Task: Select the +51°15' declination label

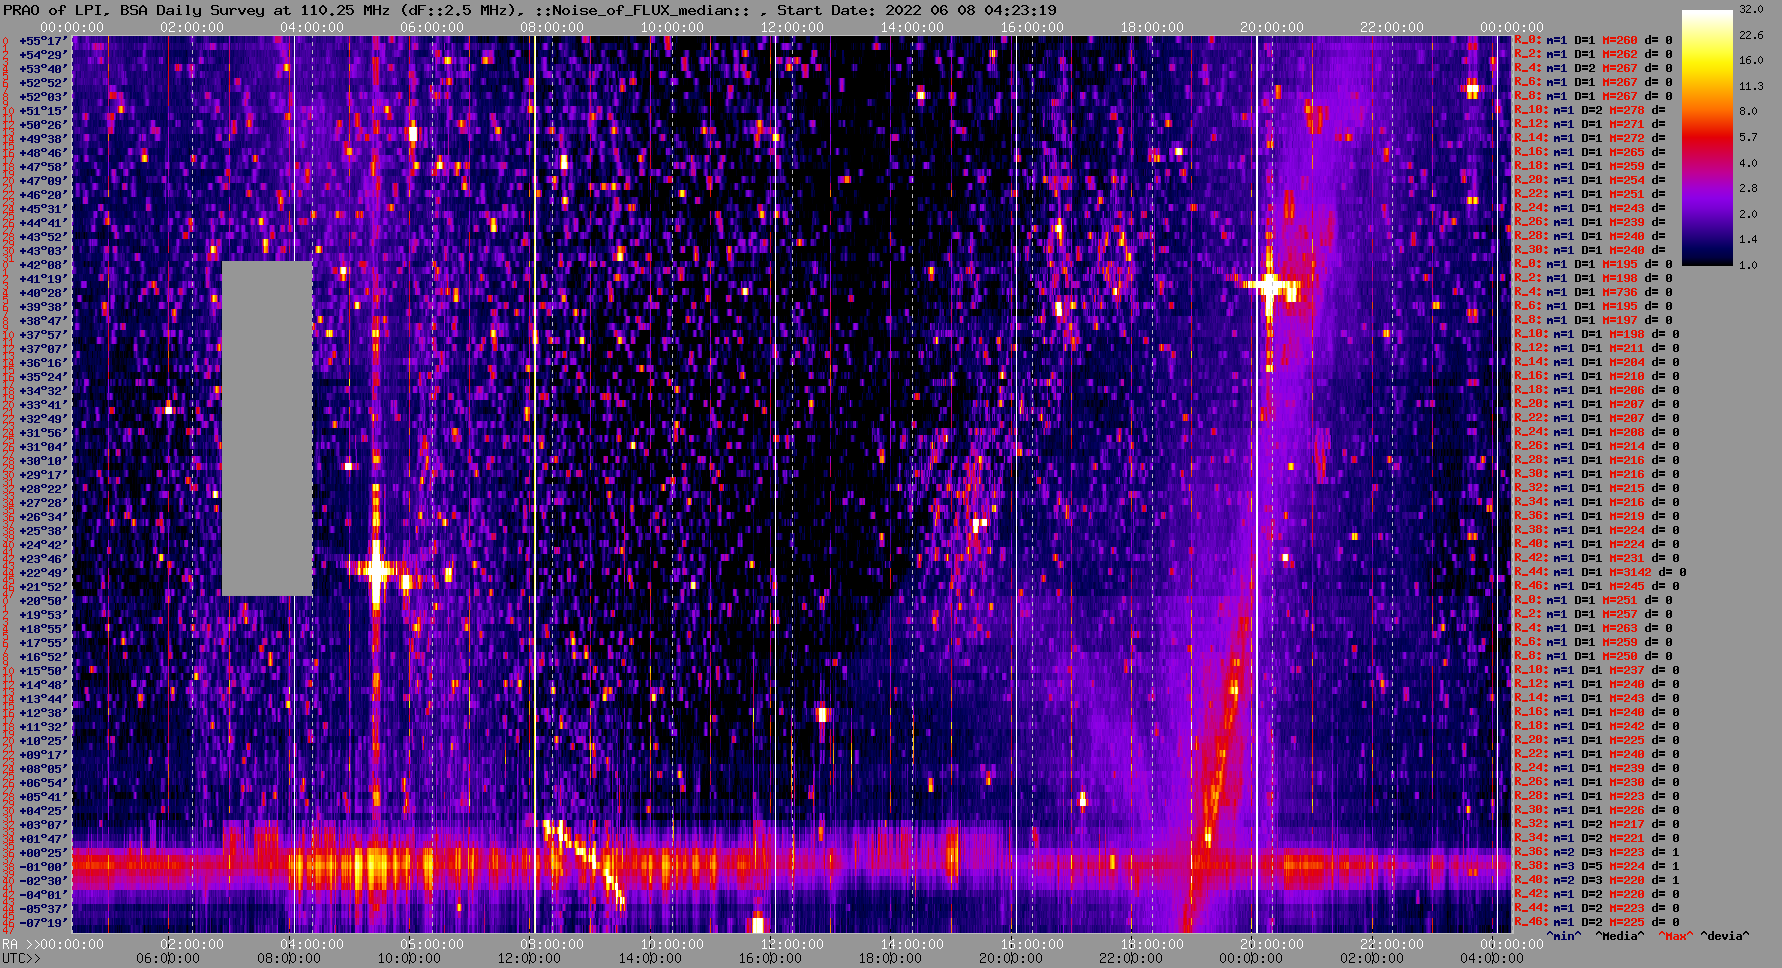Action: (43, 111)
